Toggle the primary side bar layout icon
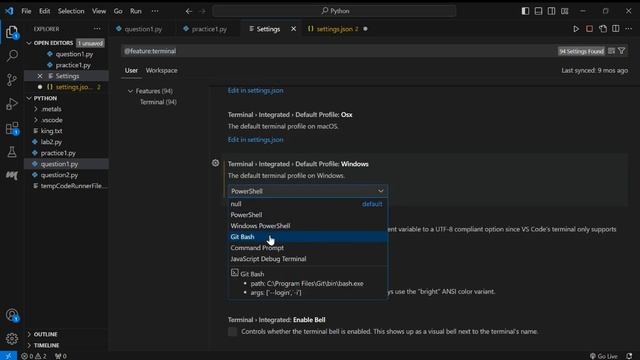This screenshot has width=640, height=360. (x=525, y=11)
